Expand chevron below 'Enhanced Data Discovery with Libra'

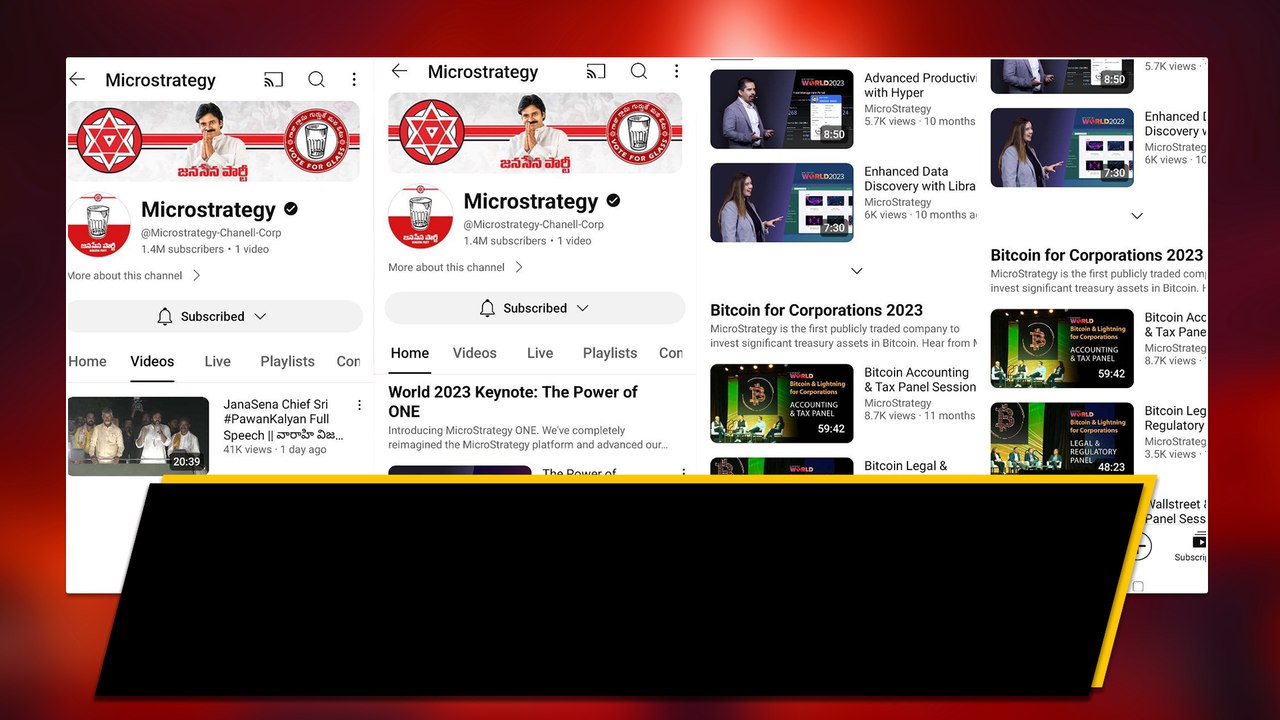[856, 270]
